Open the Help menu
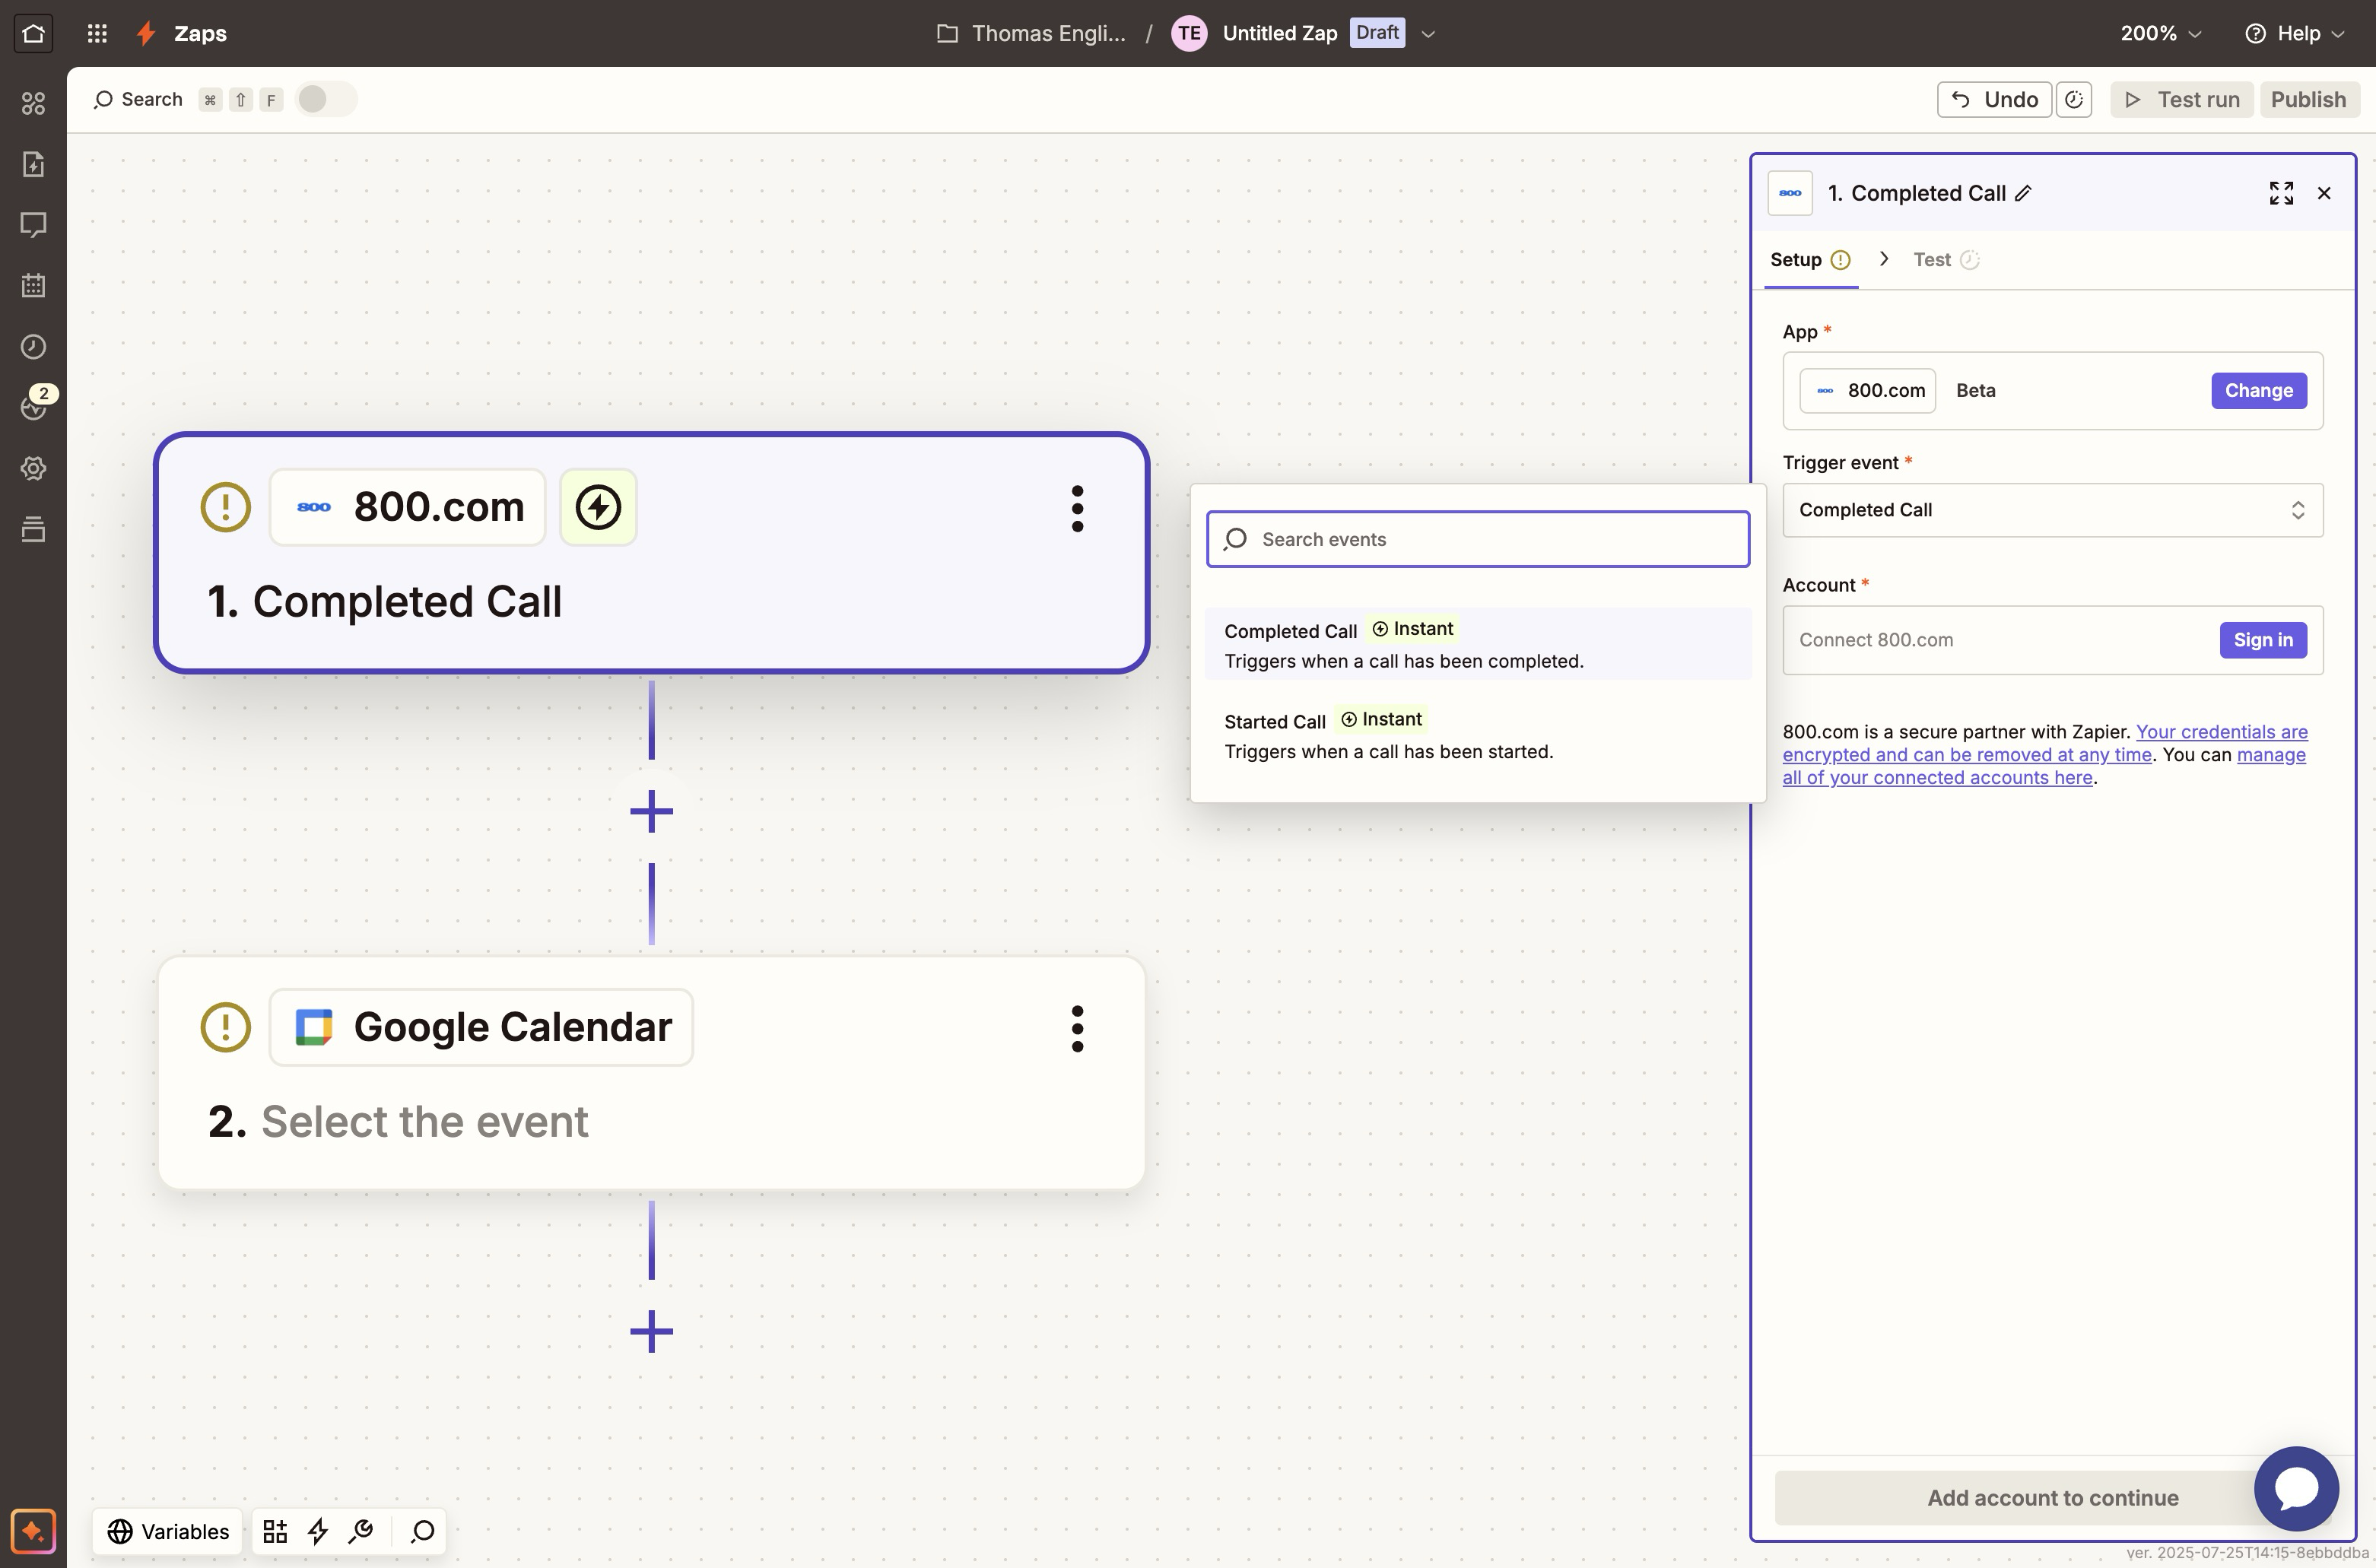 click(x=2294, y=33)
